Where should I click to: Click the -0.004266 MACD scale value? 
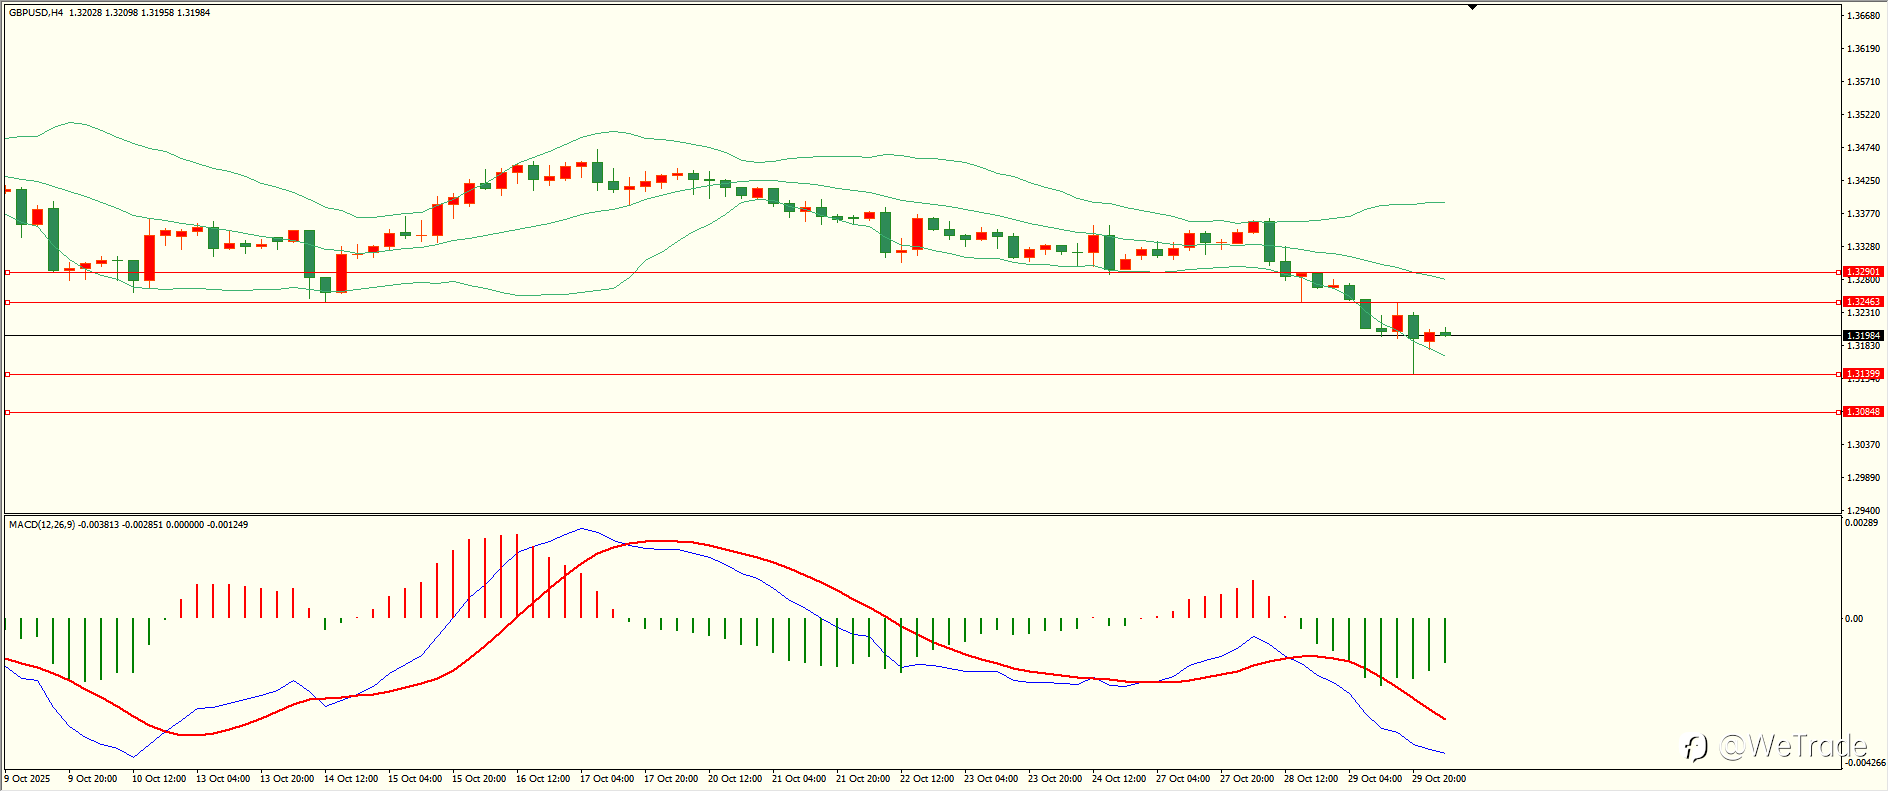pyautogui.click(x=1864, y=763)
